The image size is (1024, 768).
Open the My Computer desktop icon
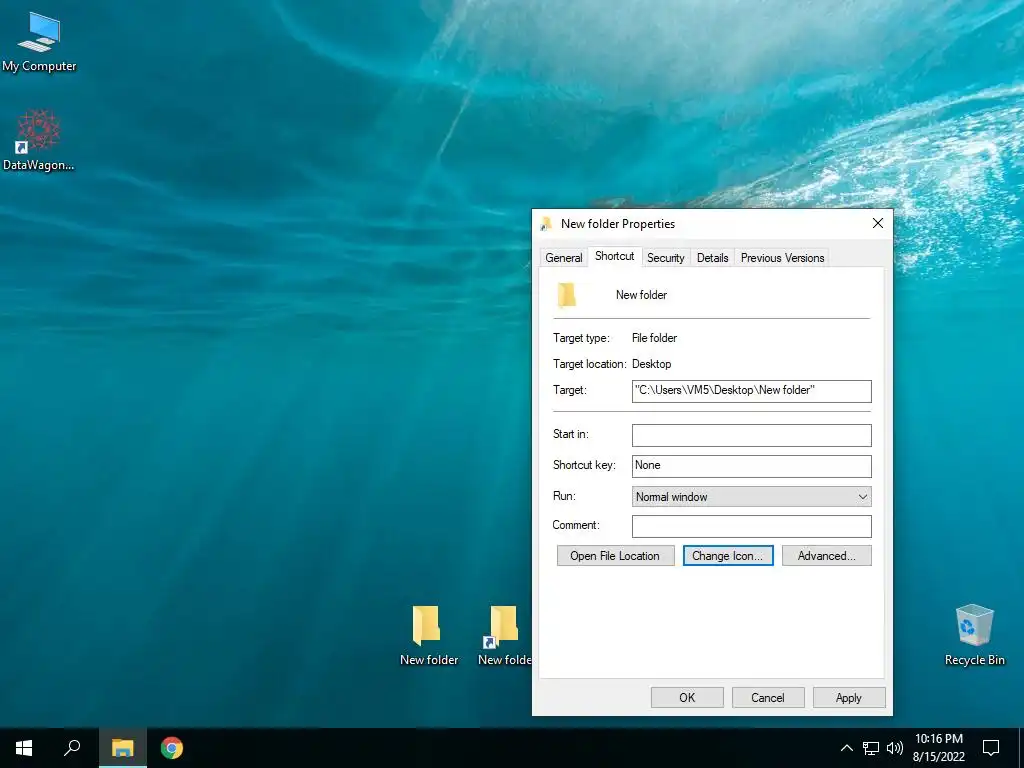tap(39, 40)
